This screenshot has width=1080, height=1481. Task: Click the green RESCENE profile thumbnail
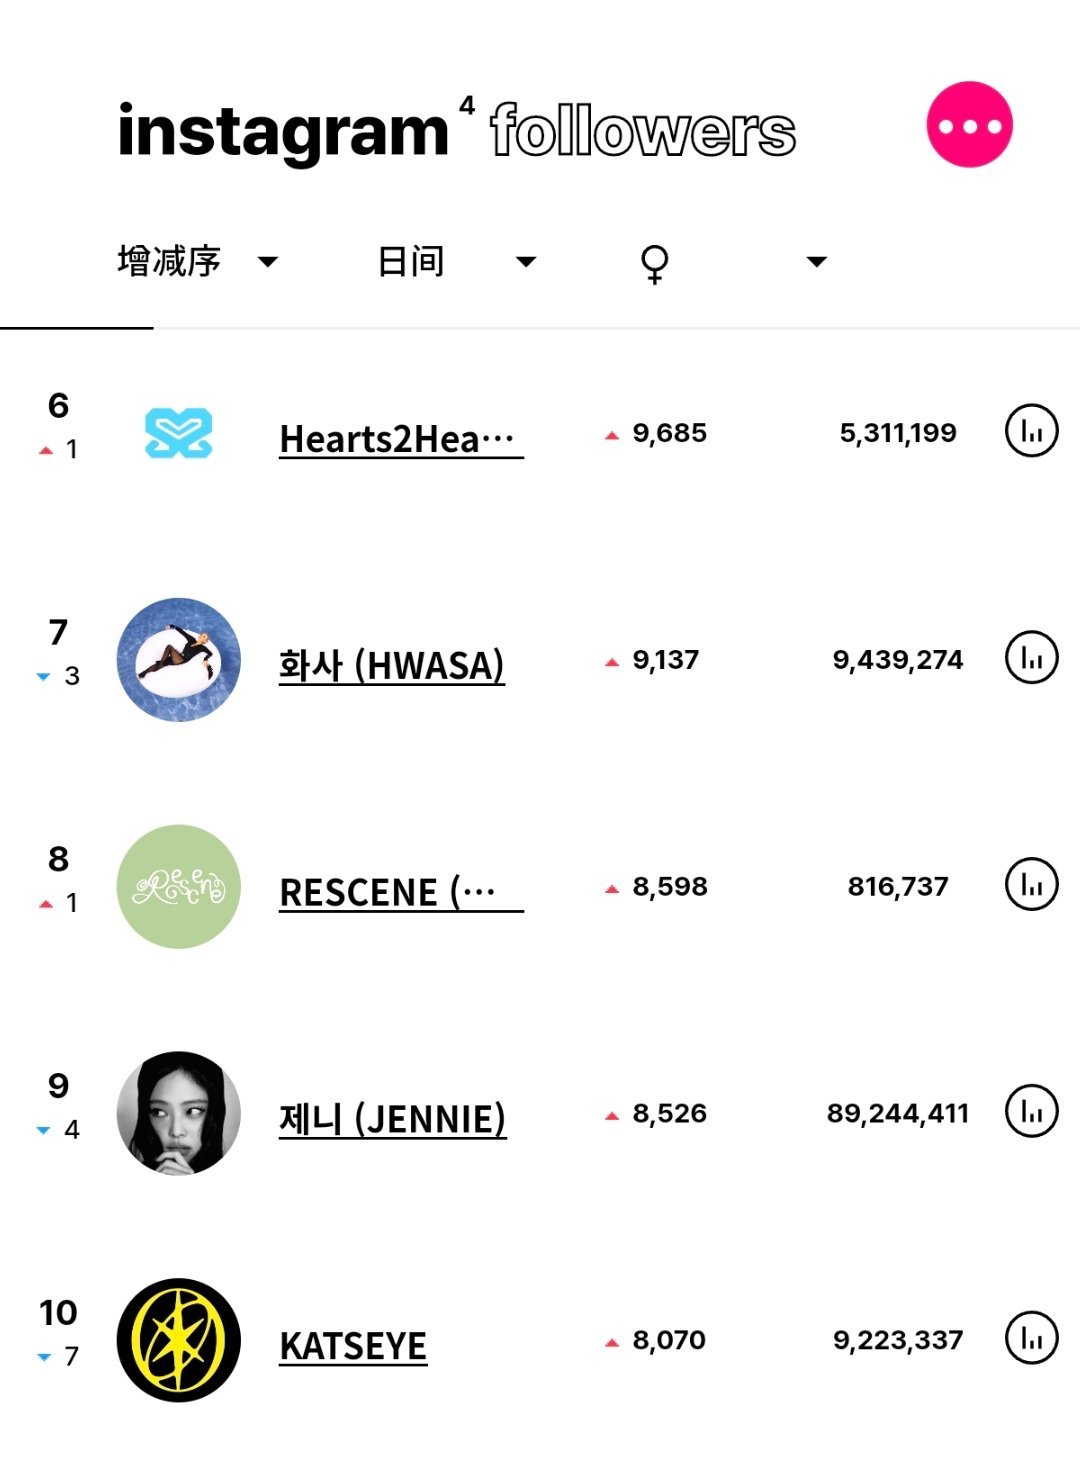(x=179, y=886)
